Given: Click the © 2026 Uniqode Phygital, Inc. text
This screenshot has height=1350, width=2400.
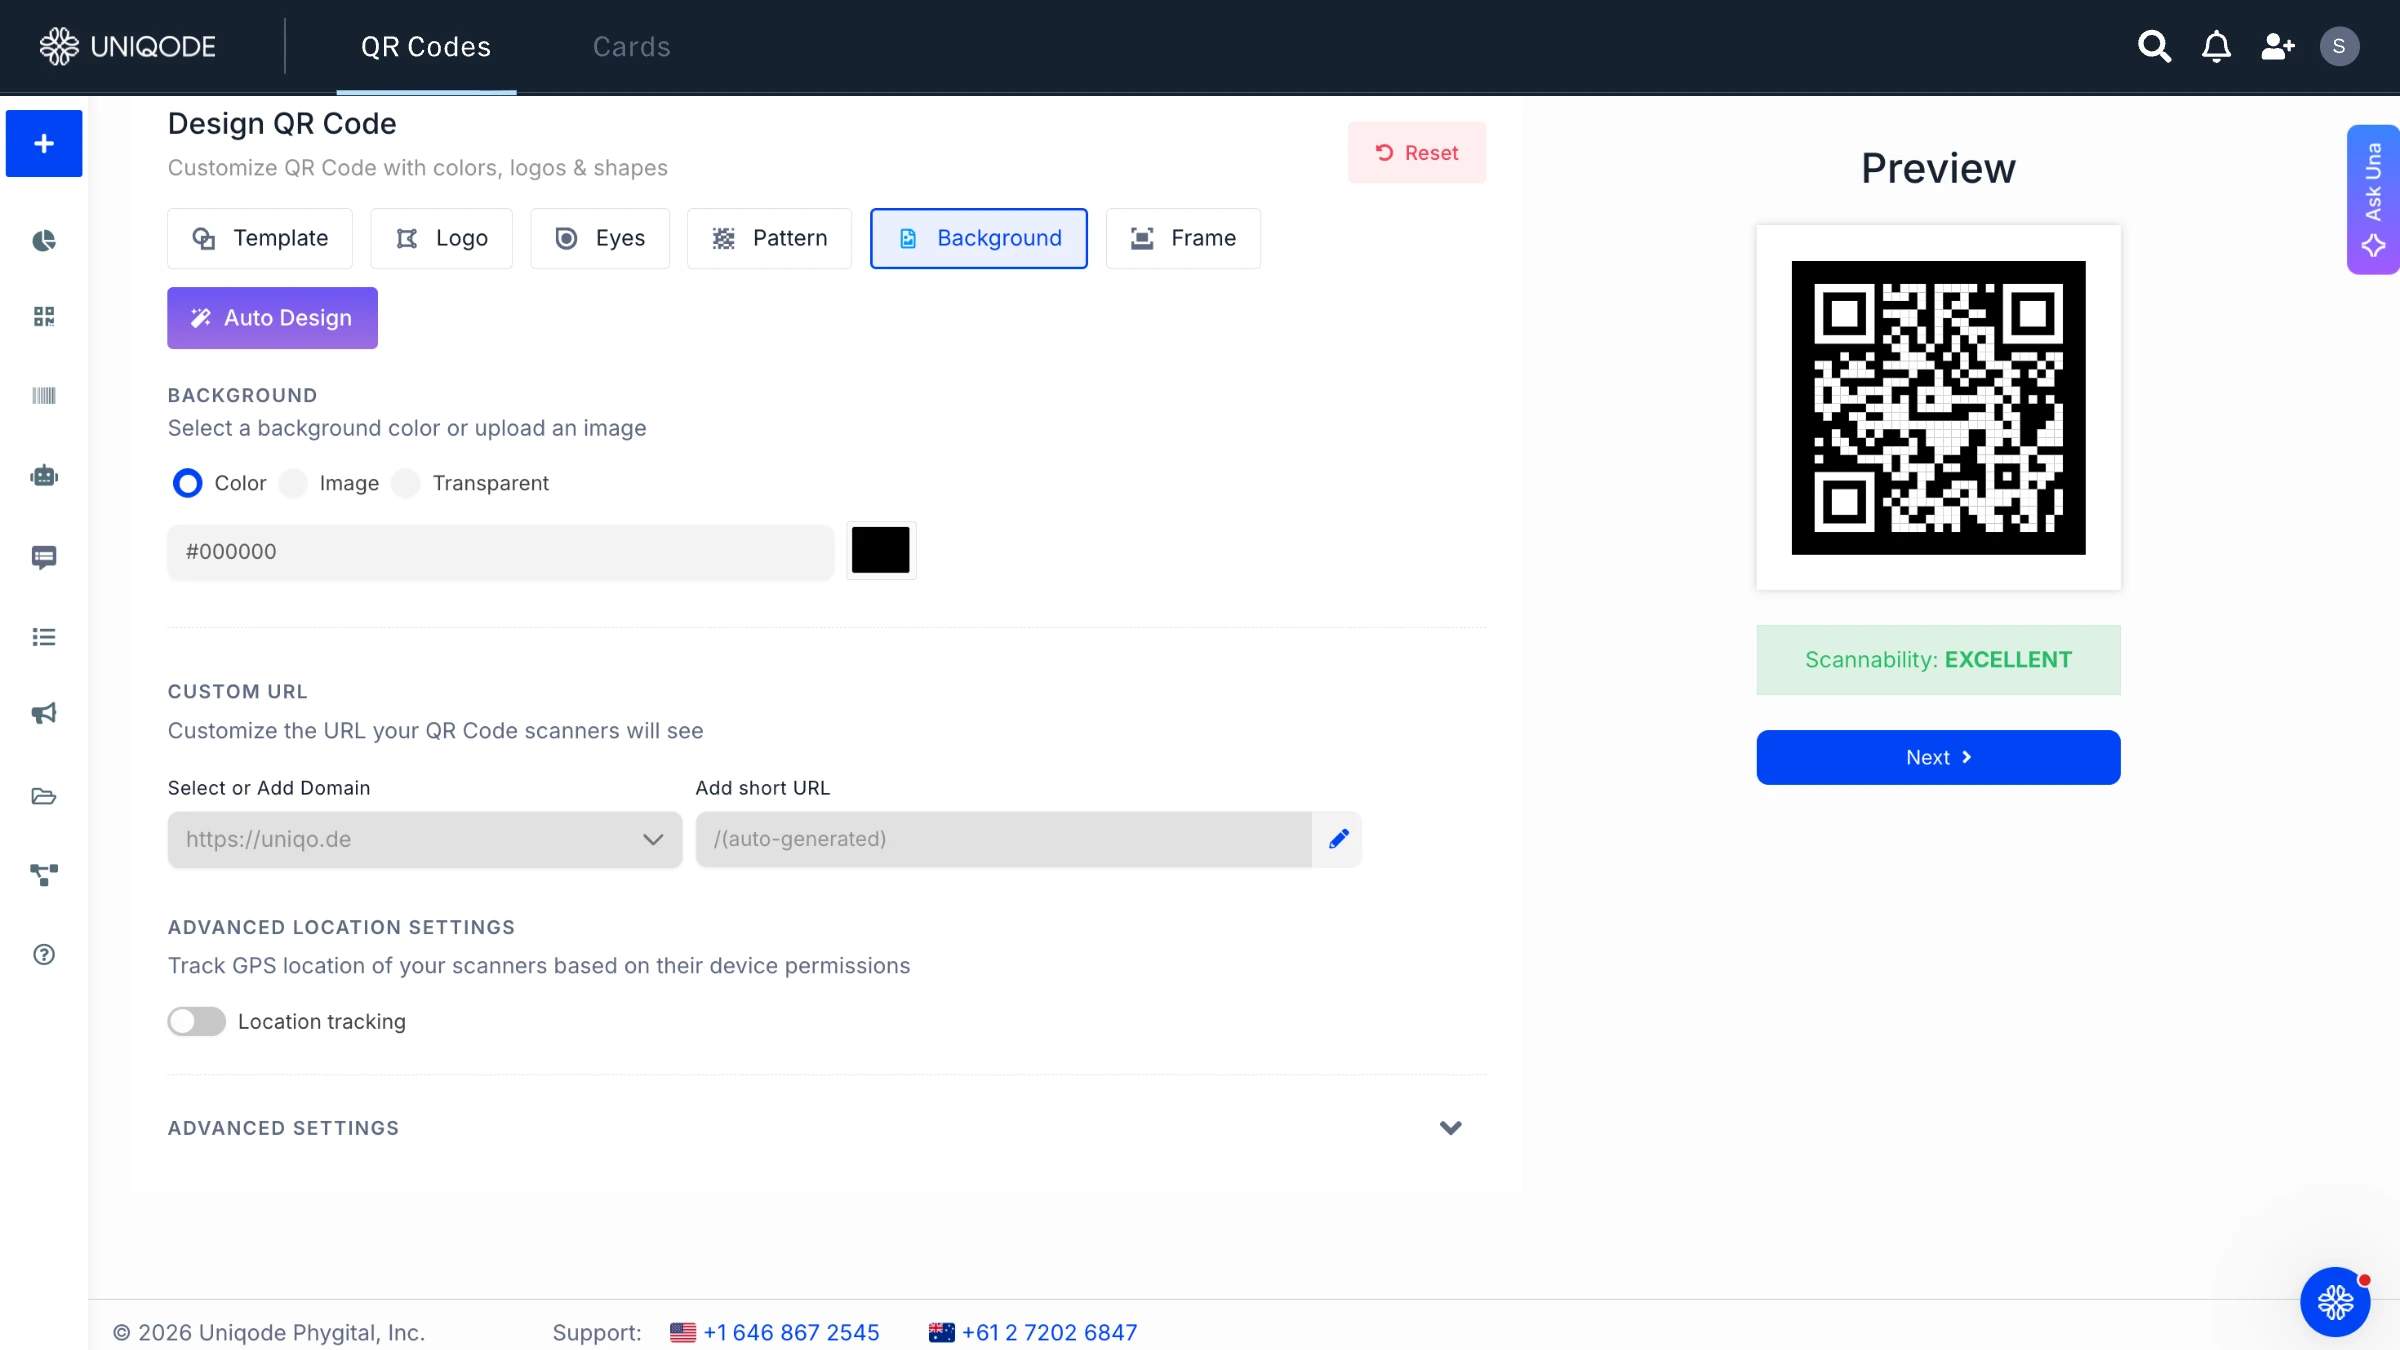Looking at the screenshot, I should pyautogui.click(x=269, y=1332).
